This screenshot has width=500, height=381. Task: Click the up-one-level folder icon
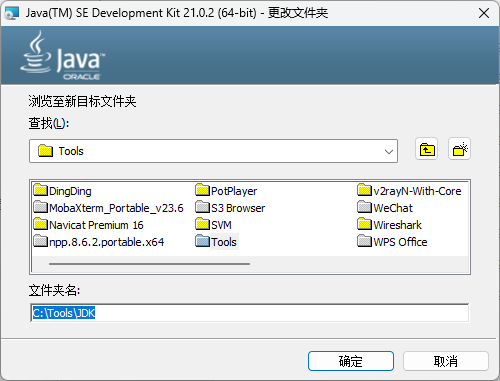pos(427,149)
